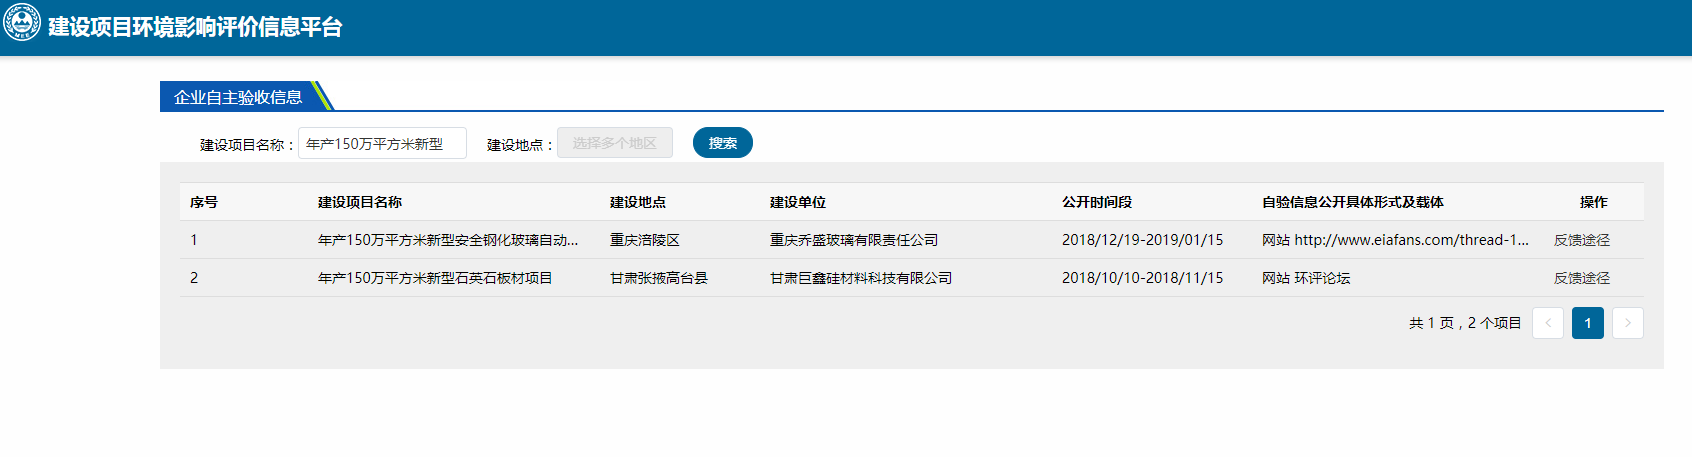The height and width of the screenshot is (457, 1692).
Task: Open project 年产150万平方米新型安全钢化玻璃自动...
Action: [x=448, y=240]
